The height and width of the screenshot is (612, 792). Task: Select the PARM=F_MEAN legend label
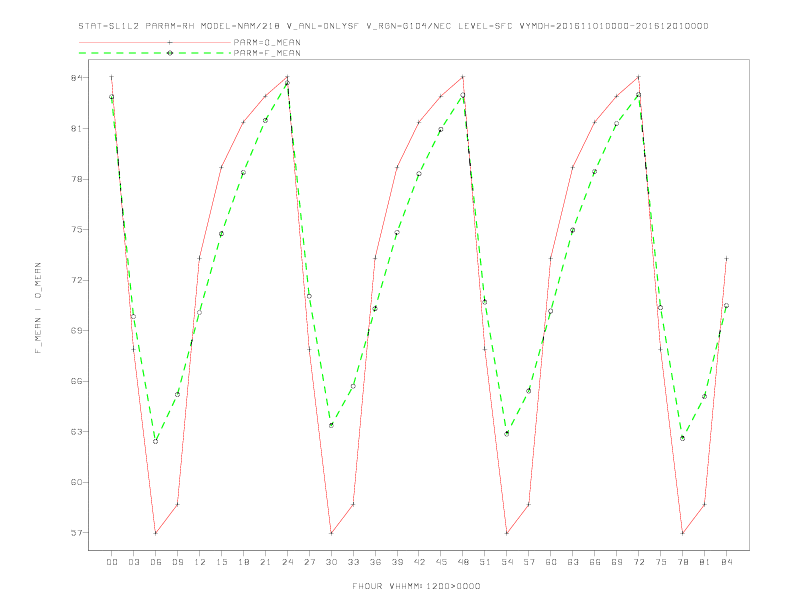pyautogui.click(x=267, y=53)
